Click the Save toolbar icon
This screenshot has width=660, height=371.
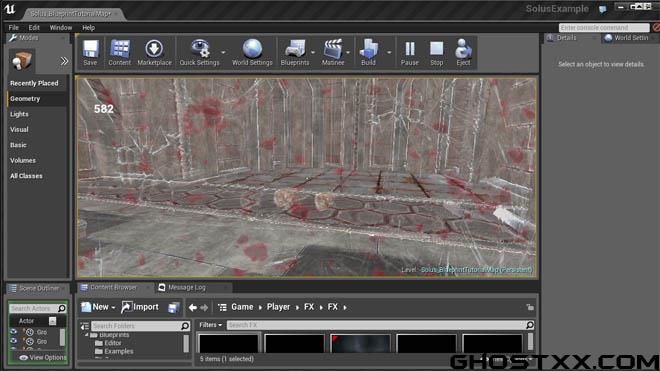[x=90, y=52]
